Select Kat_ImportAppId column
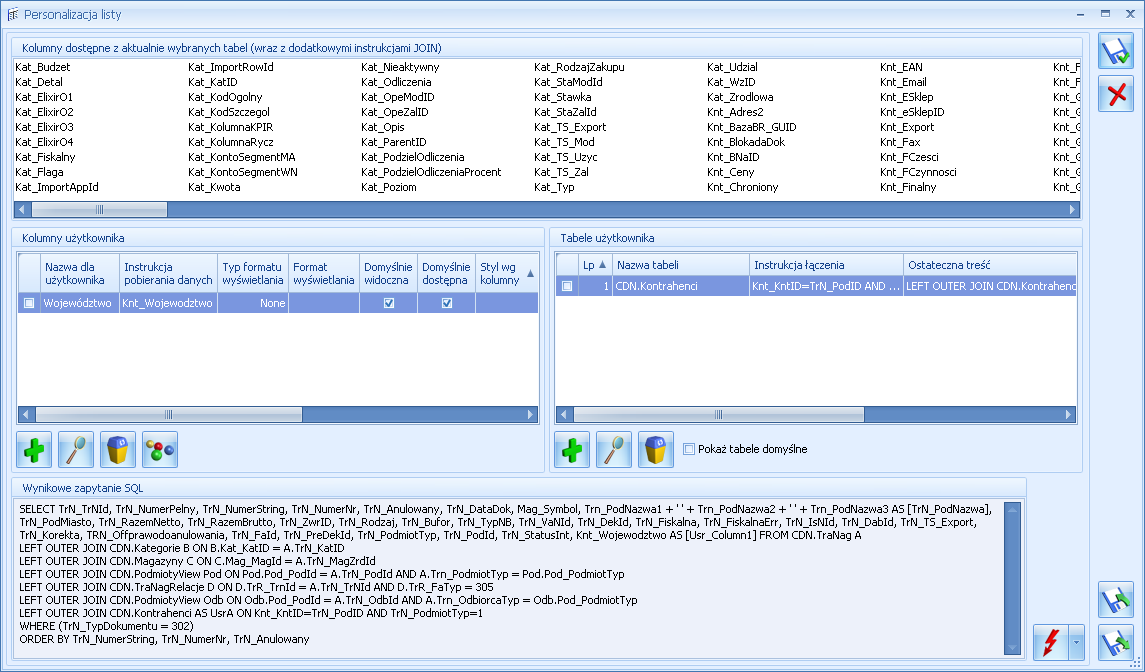 click(x=56, y=187)
